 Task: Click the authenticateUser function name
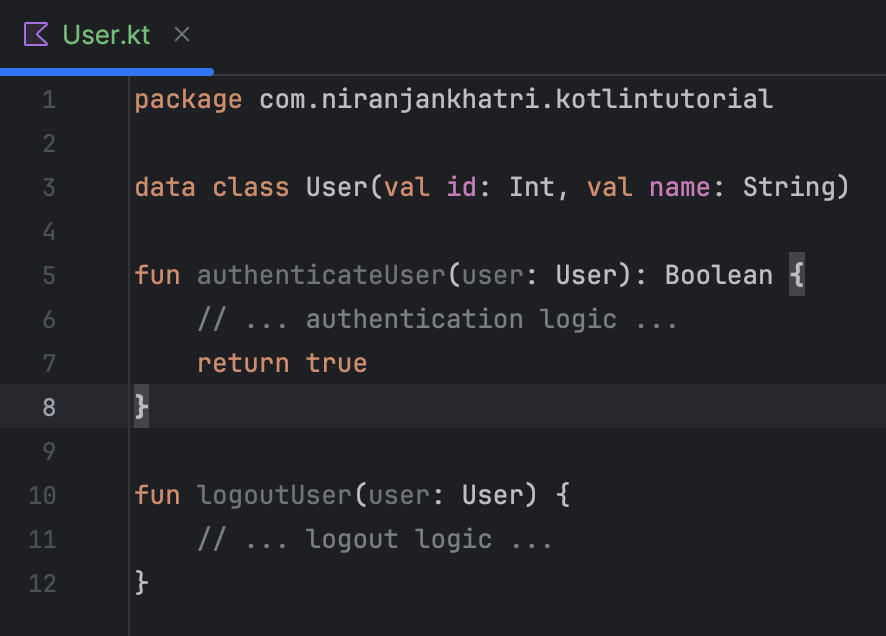point(320,275)
